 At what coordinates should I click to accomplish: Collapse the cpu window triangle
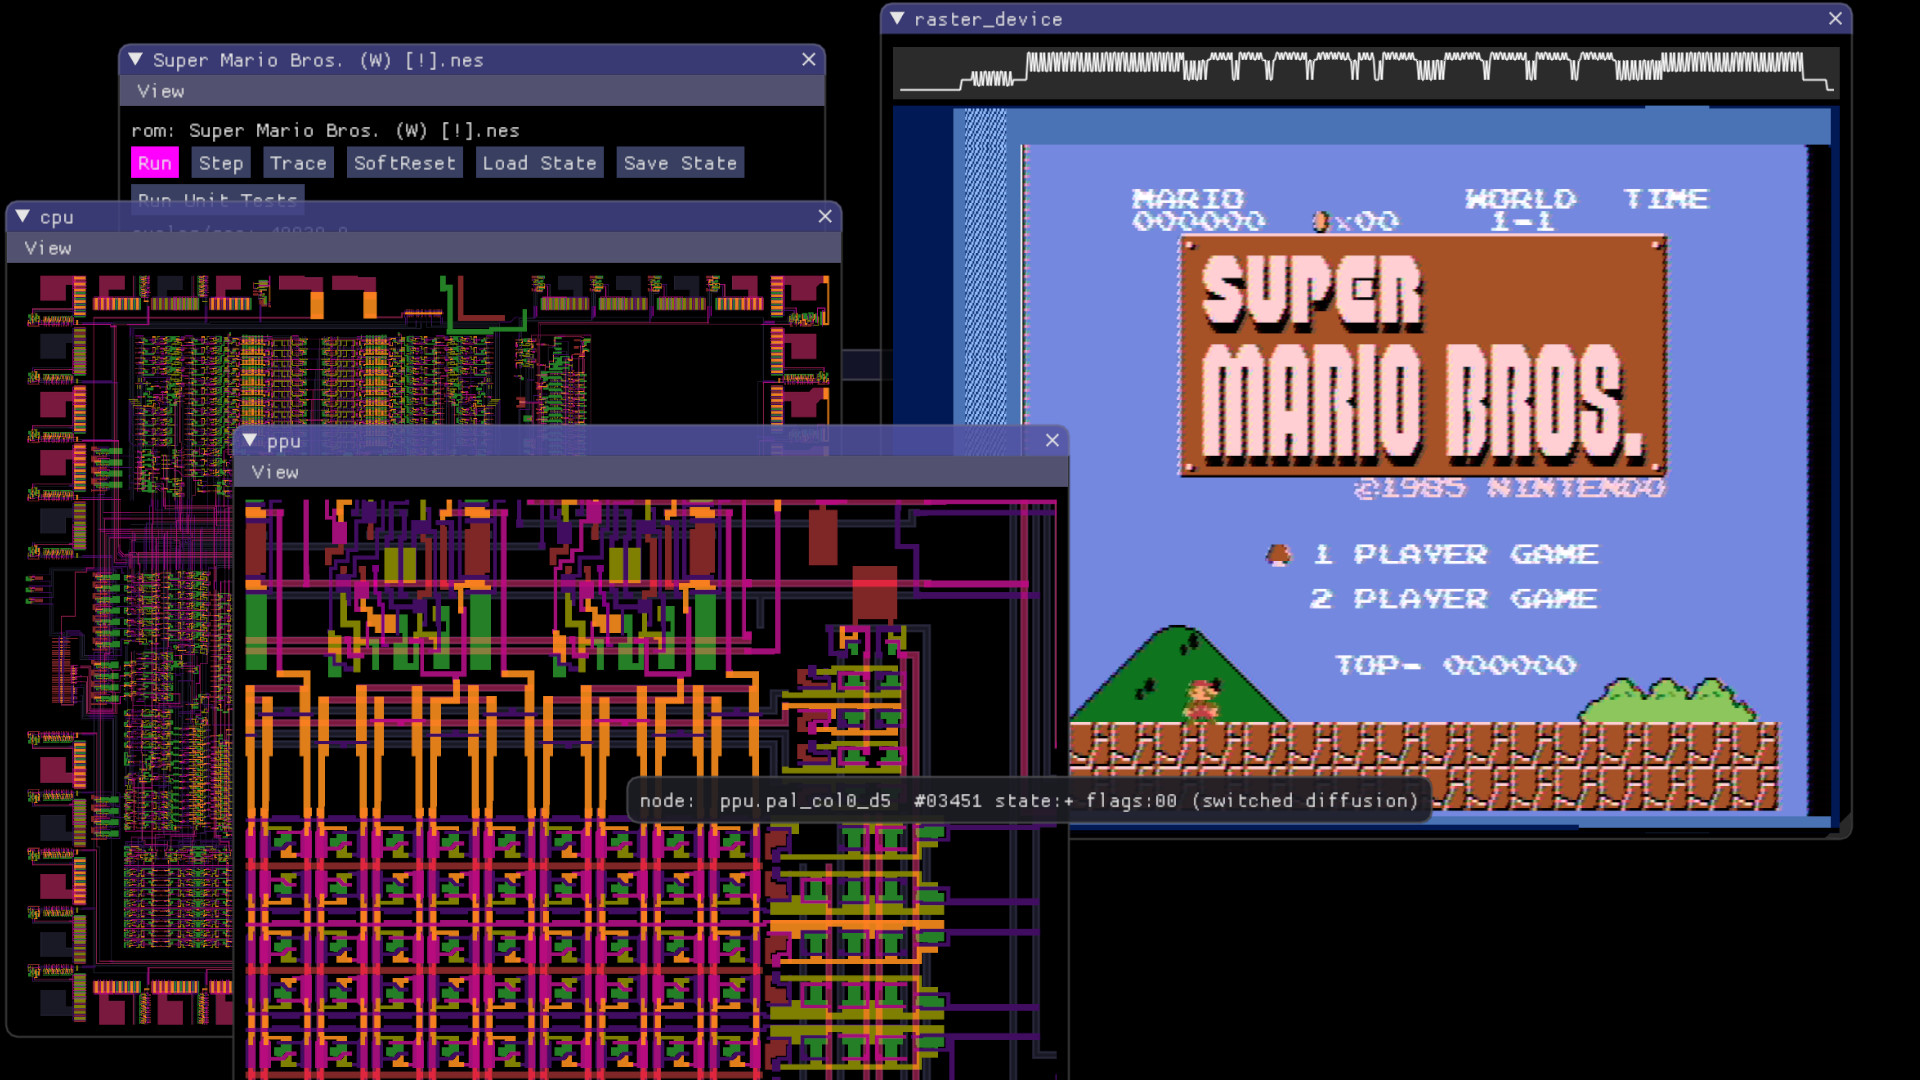click(22, 217)
